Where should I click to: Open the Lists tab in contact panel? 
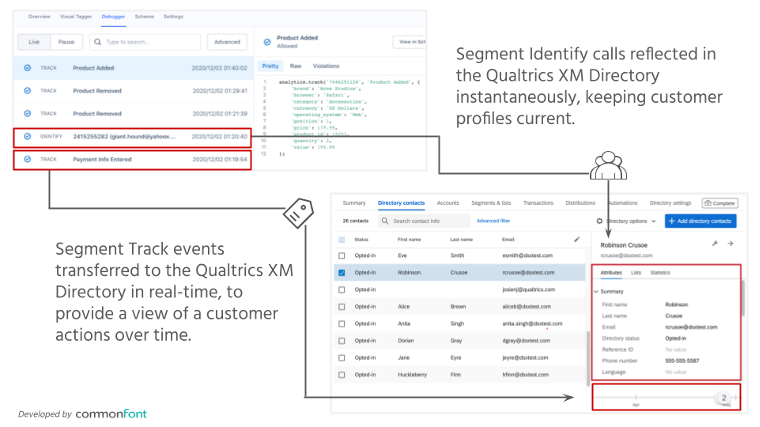coord(636,273)
